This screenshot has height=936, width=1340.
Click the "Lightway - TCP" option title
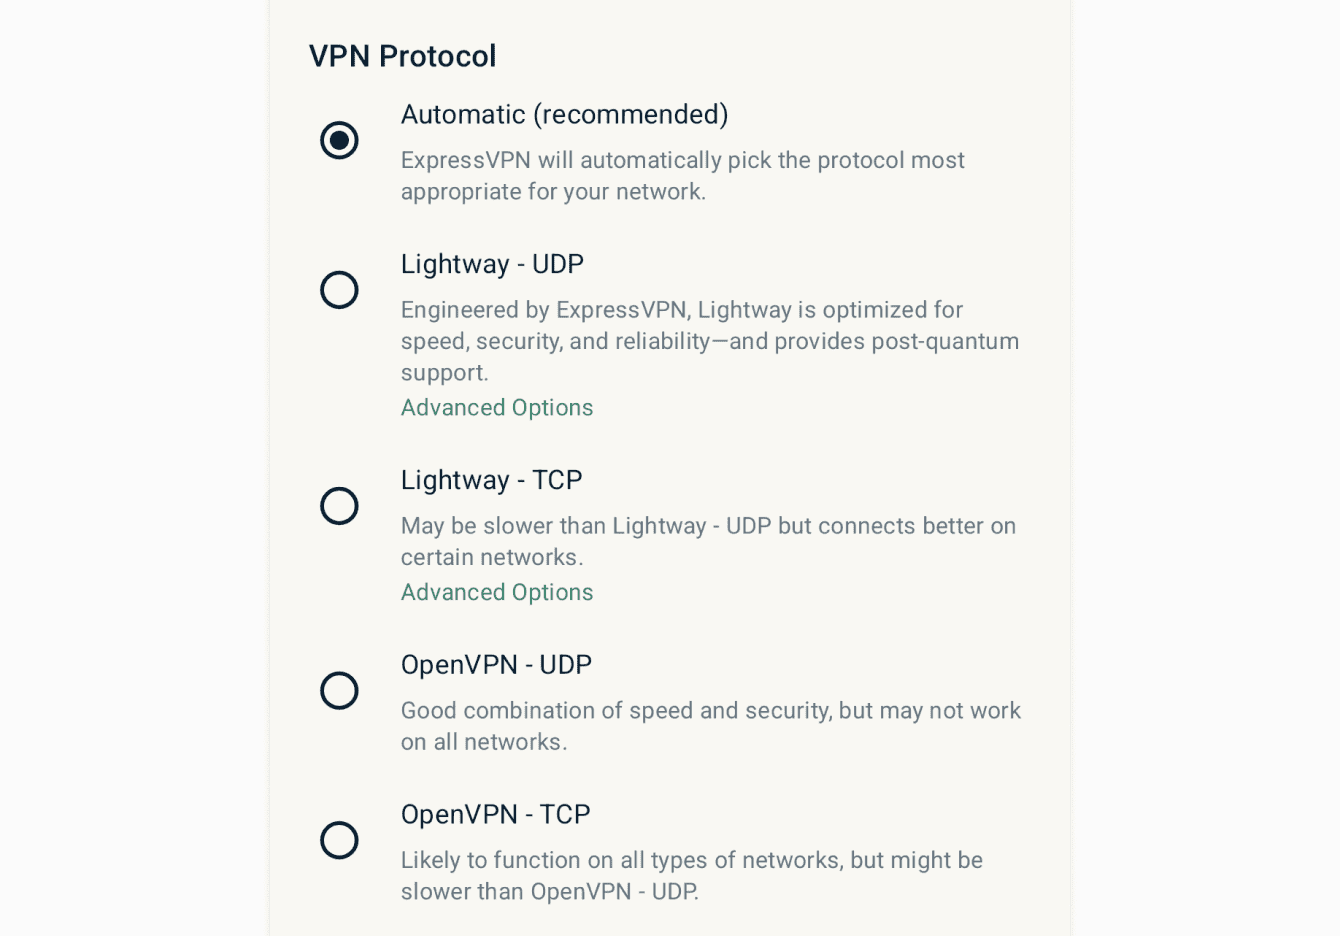click(491, 481)
